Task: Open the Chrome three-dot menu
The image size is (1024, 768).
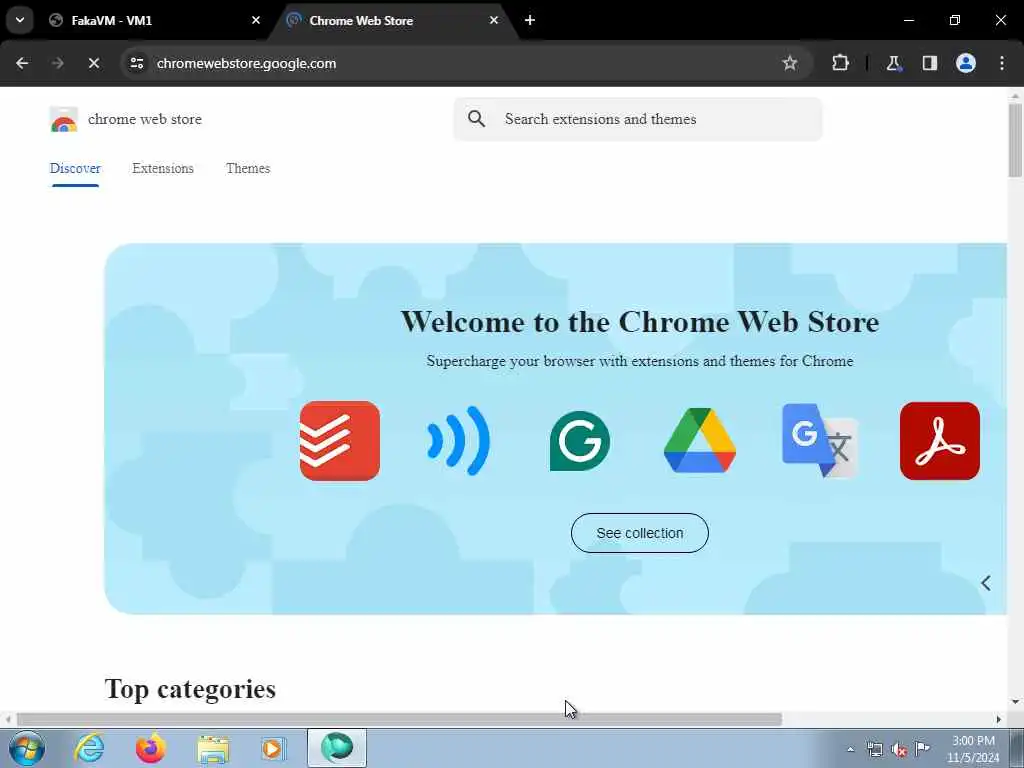Action: coord(1002,63)
